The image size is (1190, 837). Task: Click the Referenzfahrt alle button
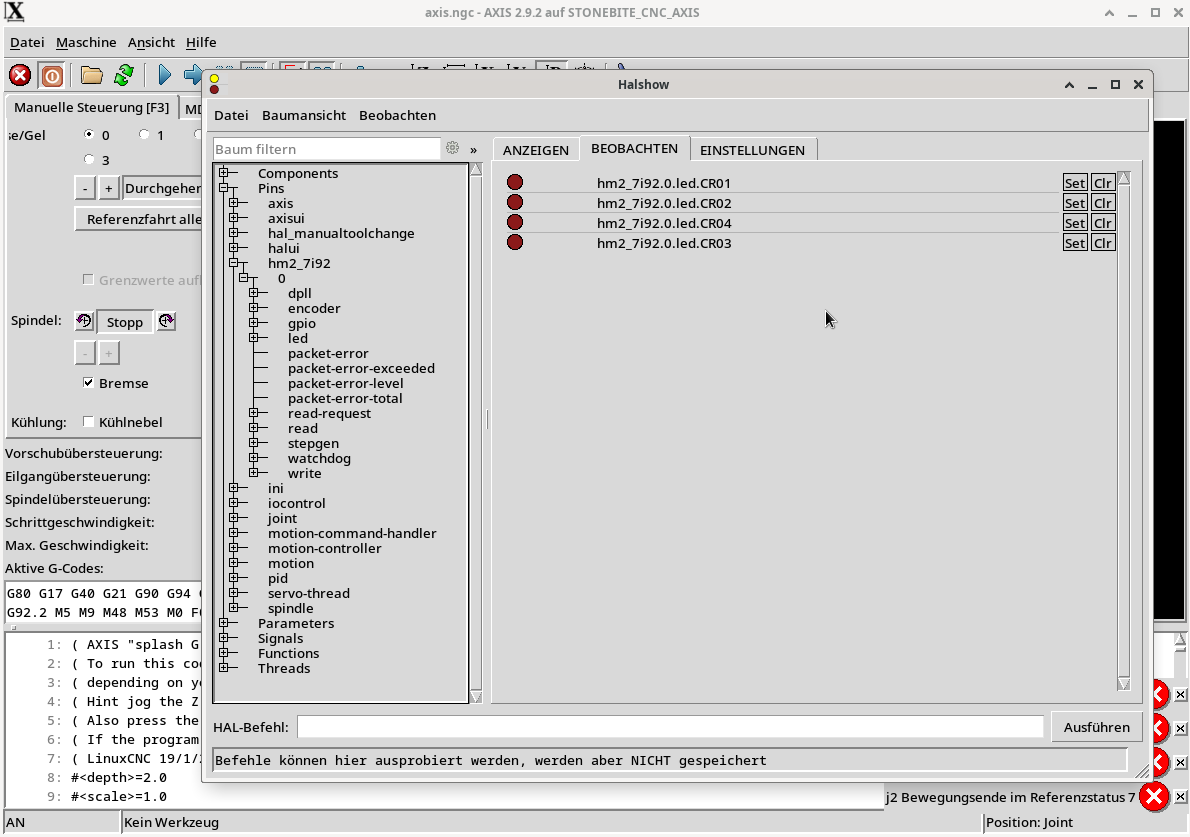click(140, 219)
